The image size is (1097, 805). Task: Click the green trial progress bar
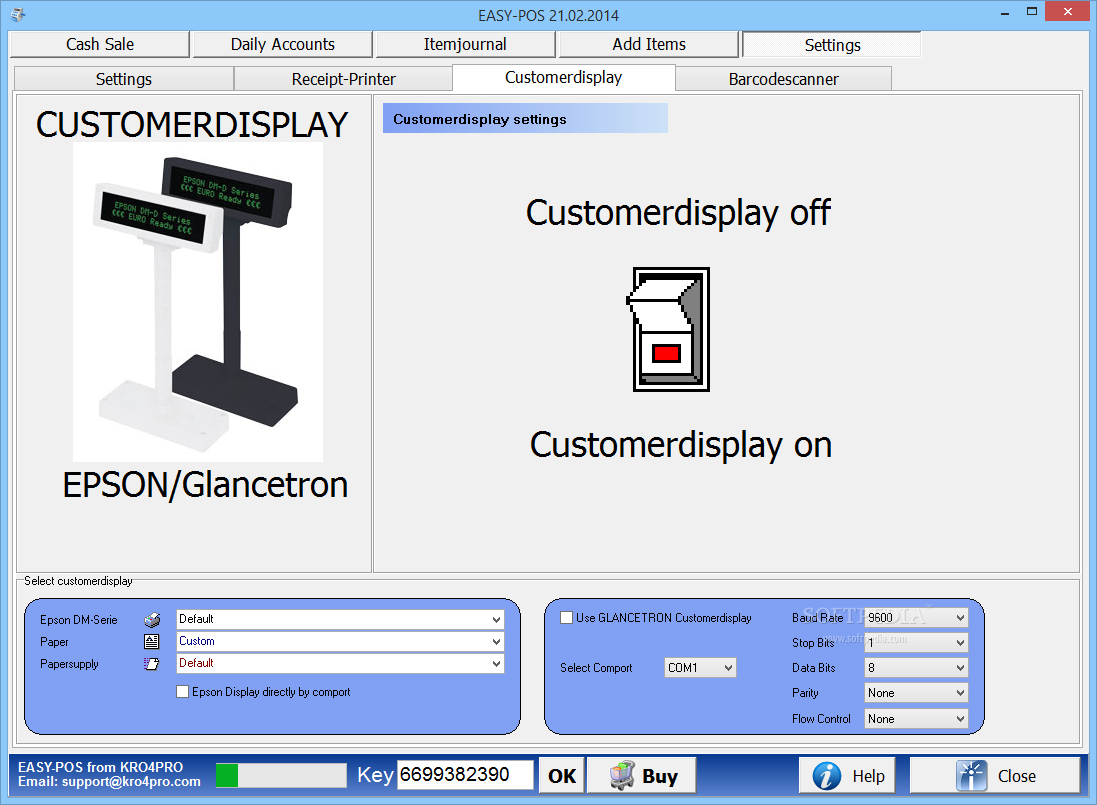click(x=281, y=775)
